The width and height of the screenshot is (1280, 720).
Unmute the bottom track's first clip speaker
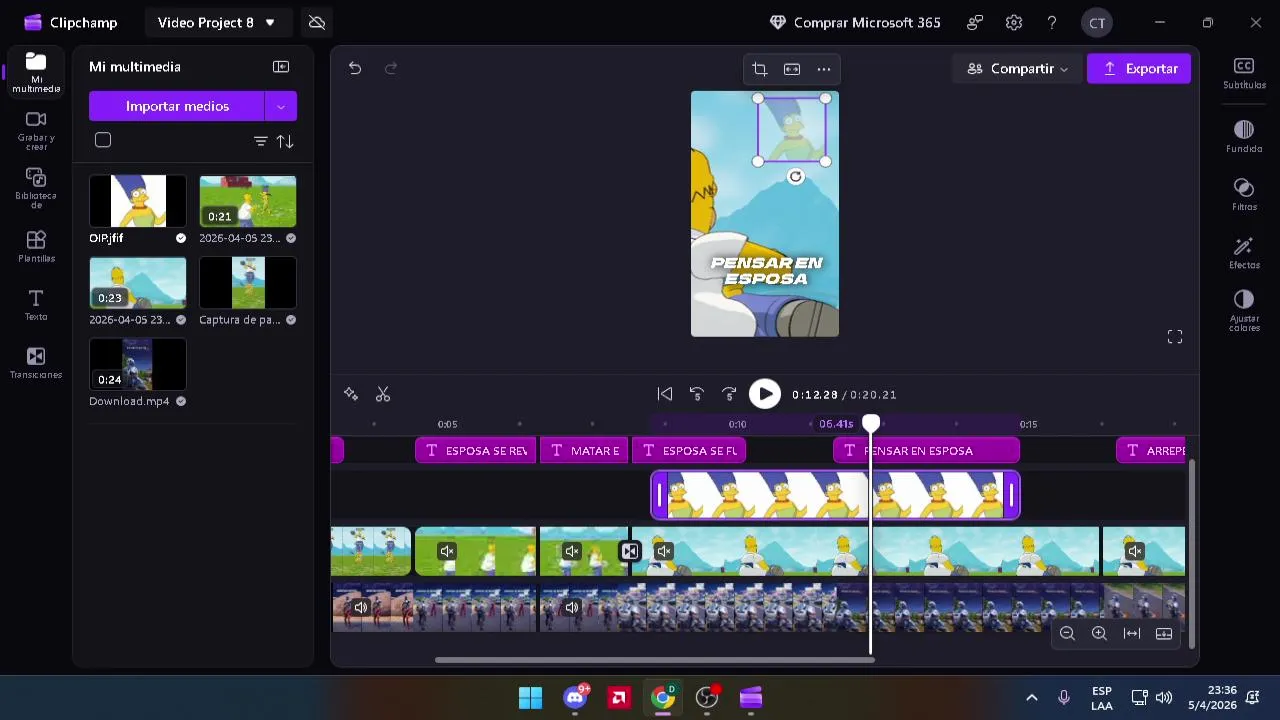(360, 607)
